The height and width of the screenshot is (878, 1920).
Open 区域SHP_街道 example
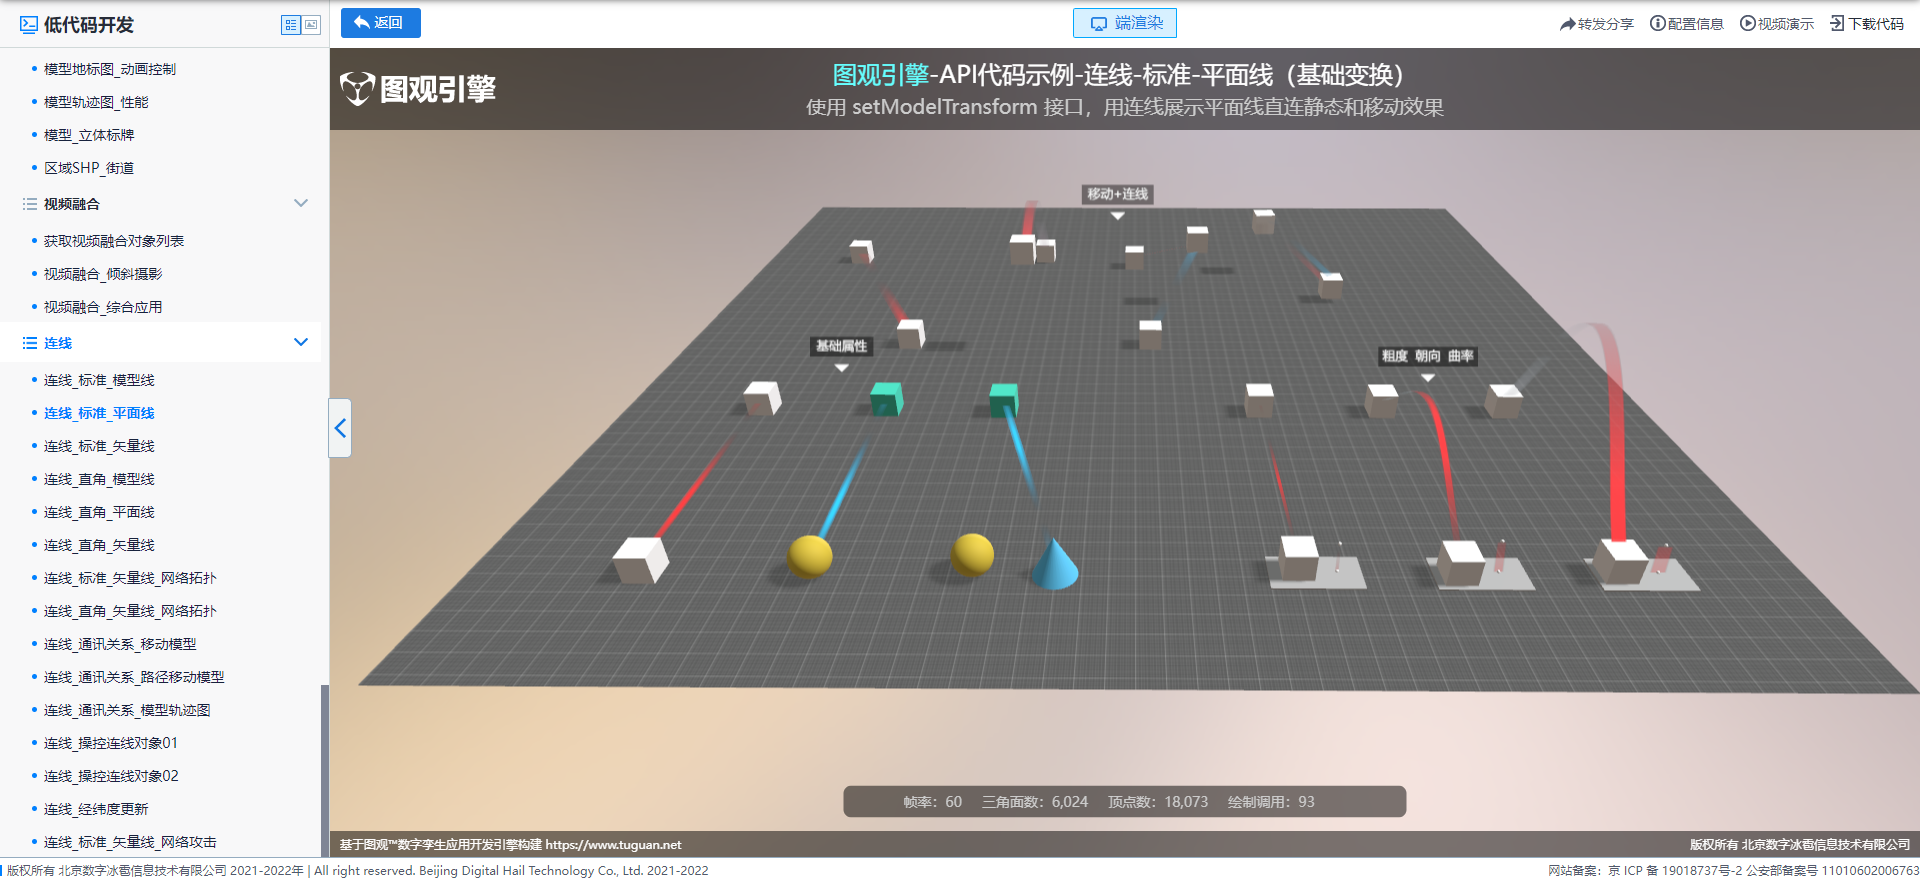pos(89,168)
